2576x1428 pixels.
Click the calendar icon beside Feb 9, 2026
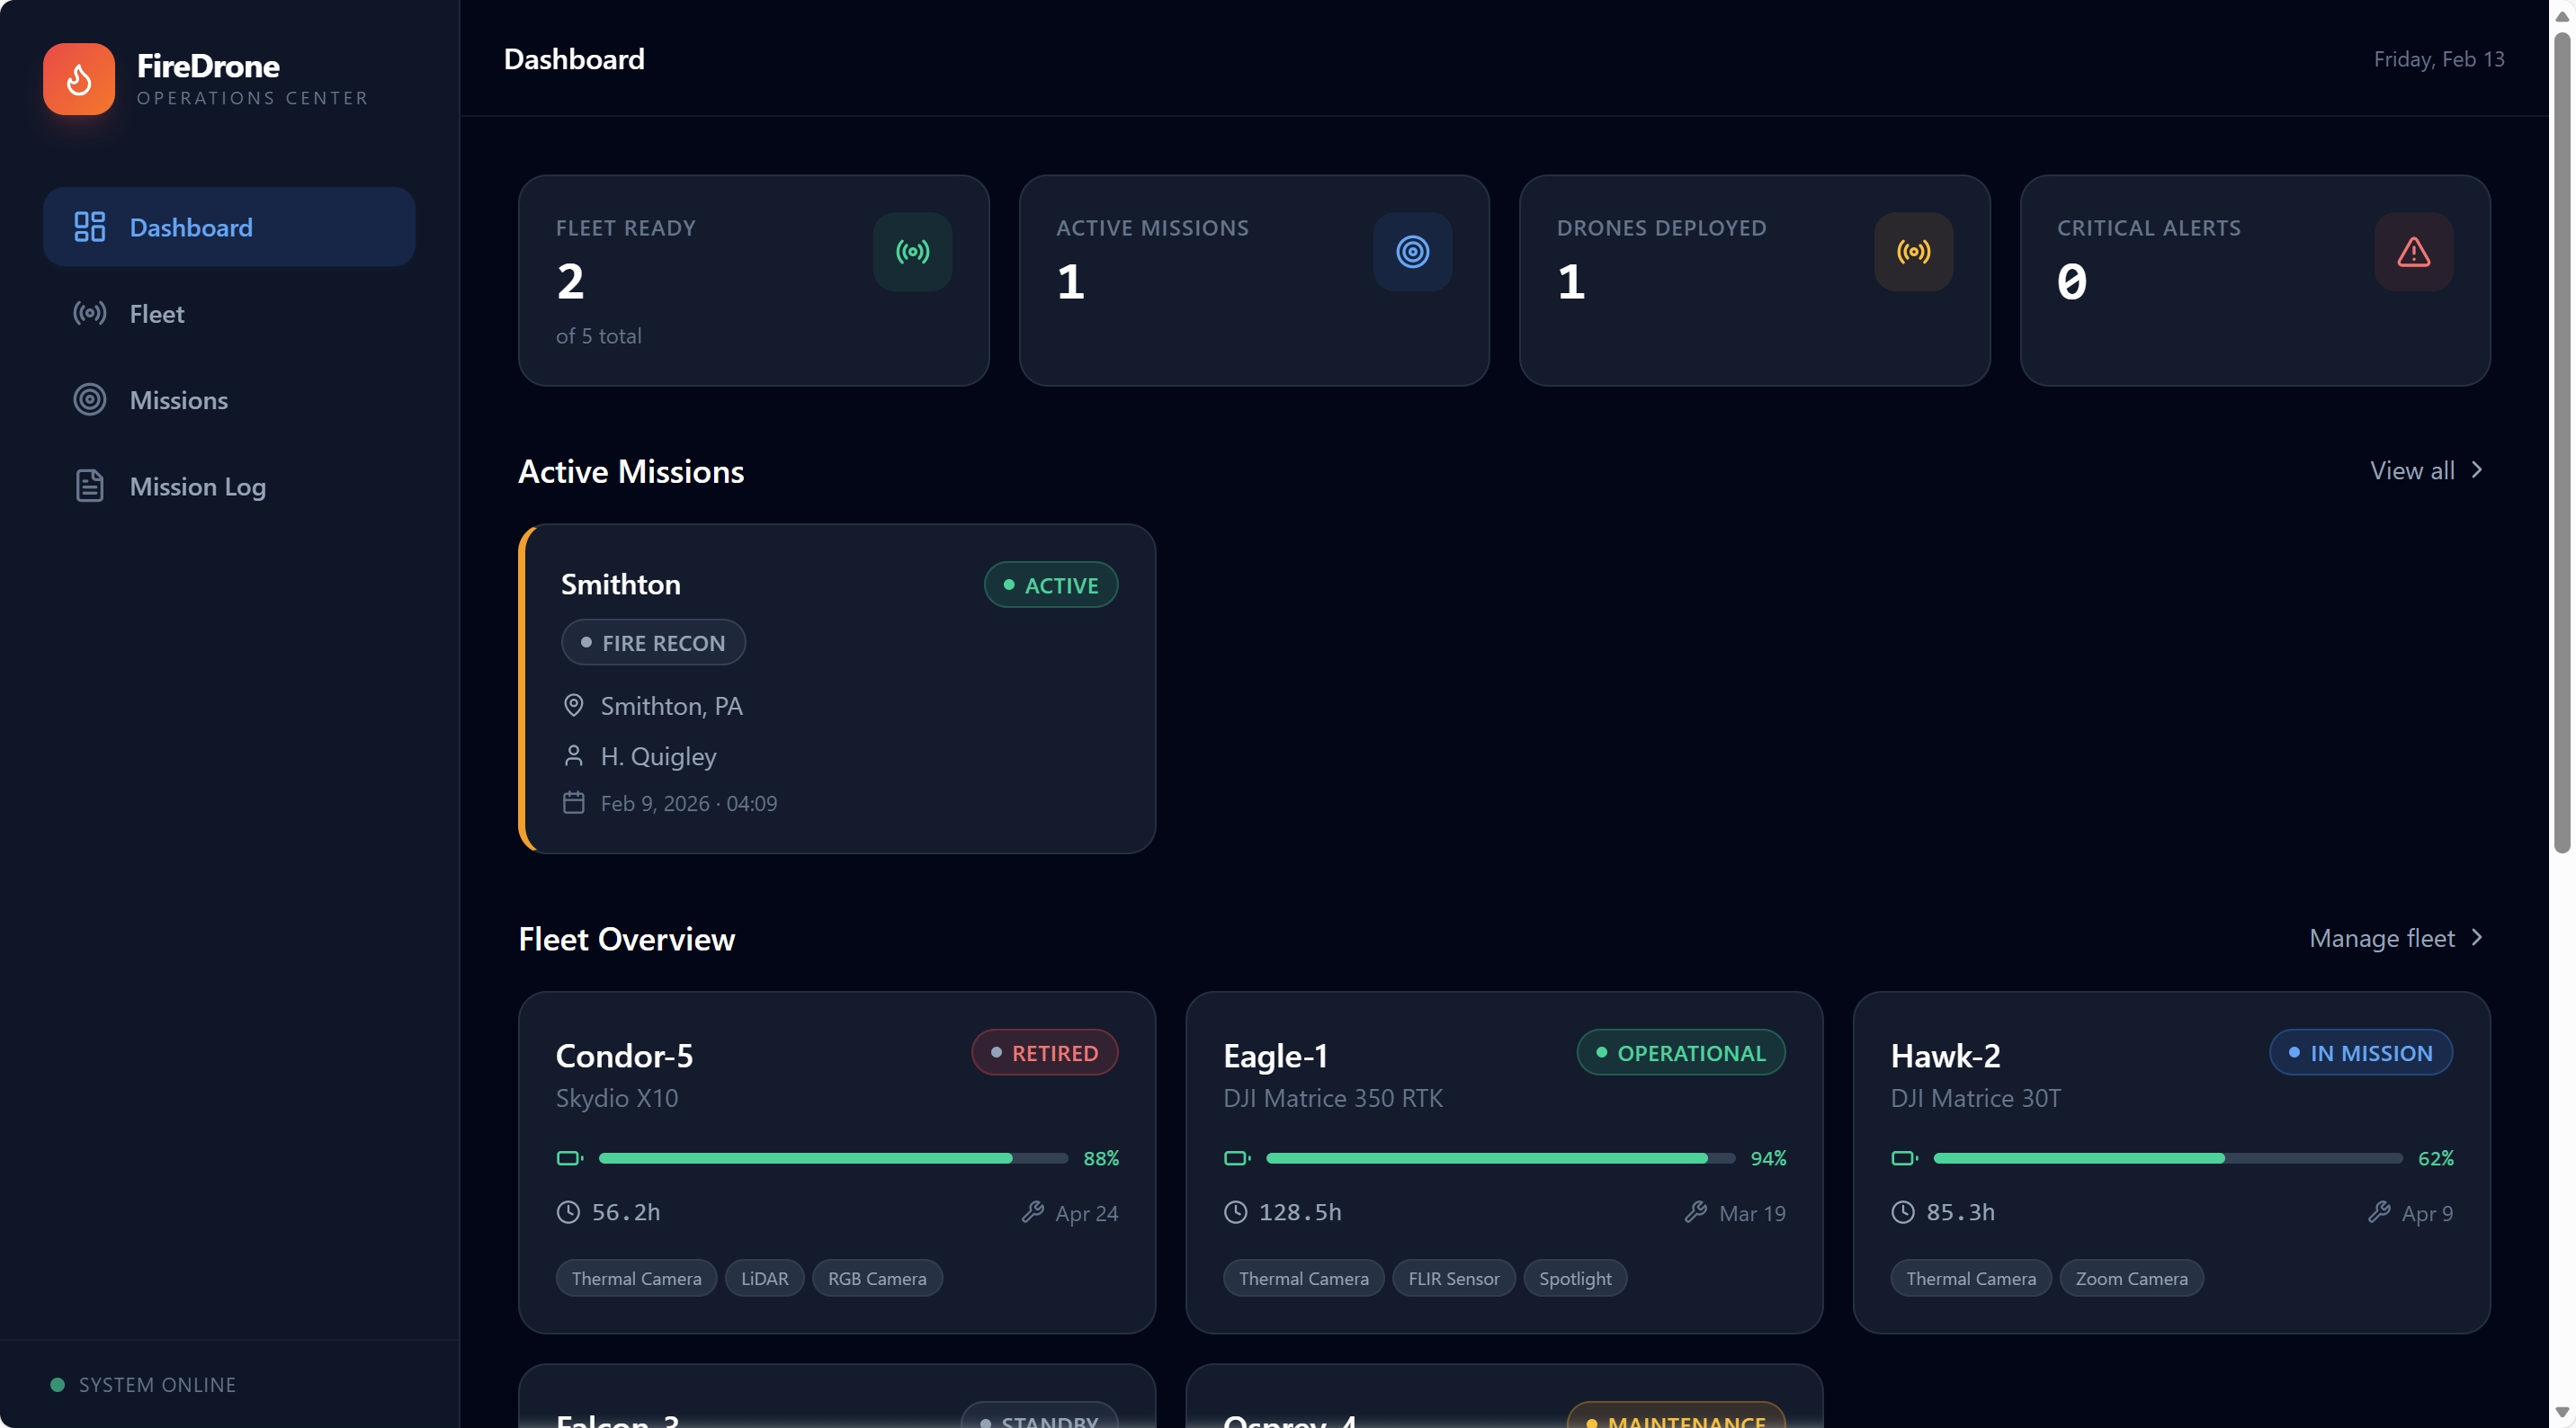click(x=573, y=803)
